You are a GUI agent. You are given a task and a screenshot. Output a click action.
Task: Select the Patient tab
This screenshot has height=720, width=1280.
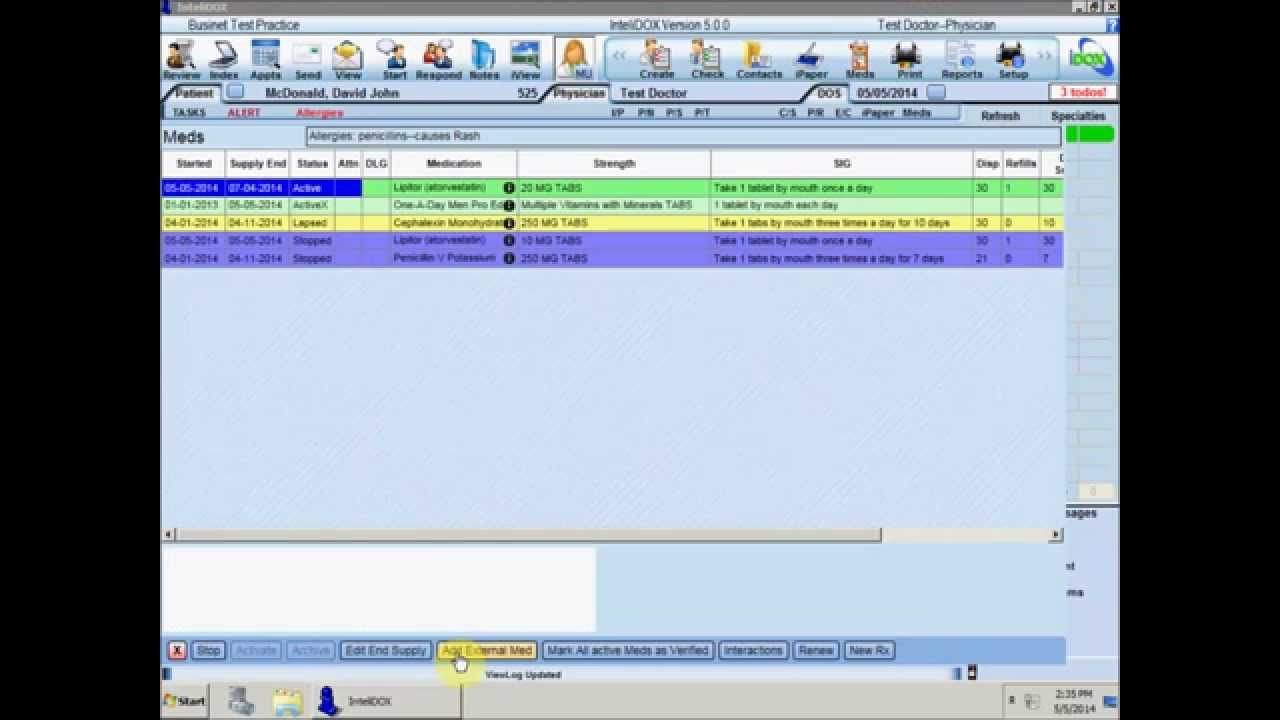194,93
